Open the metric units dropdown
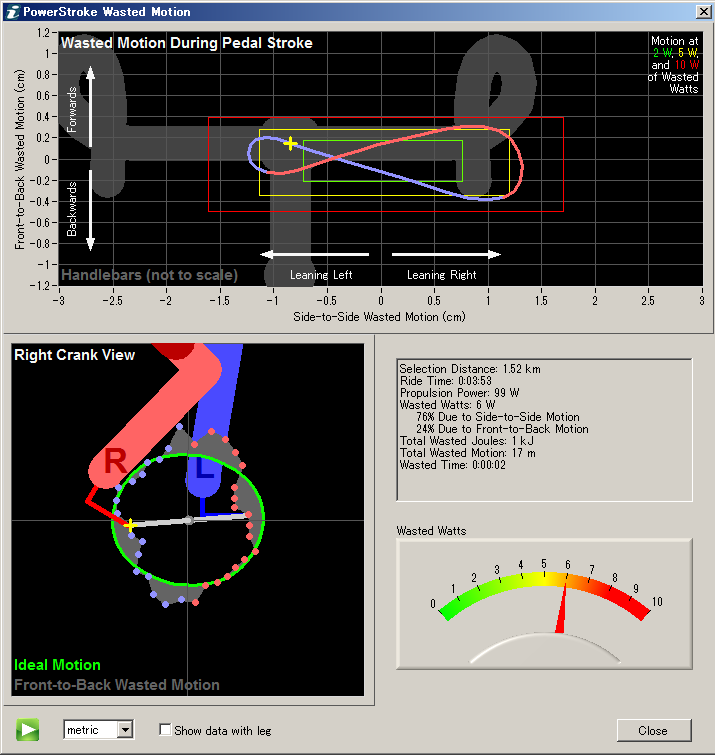 (x=124, y=730)
